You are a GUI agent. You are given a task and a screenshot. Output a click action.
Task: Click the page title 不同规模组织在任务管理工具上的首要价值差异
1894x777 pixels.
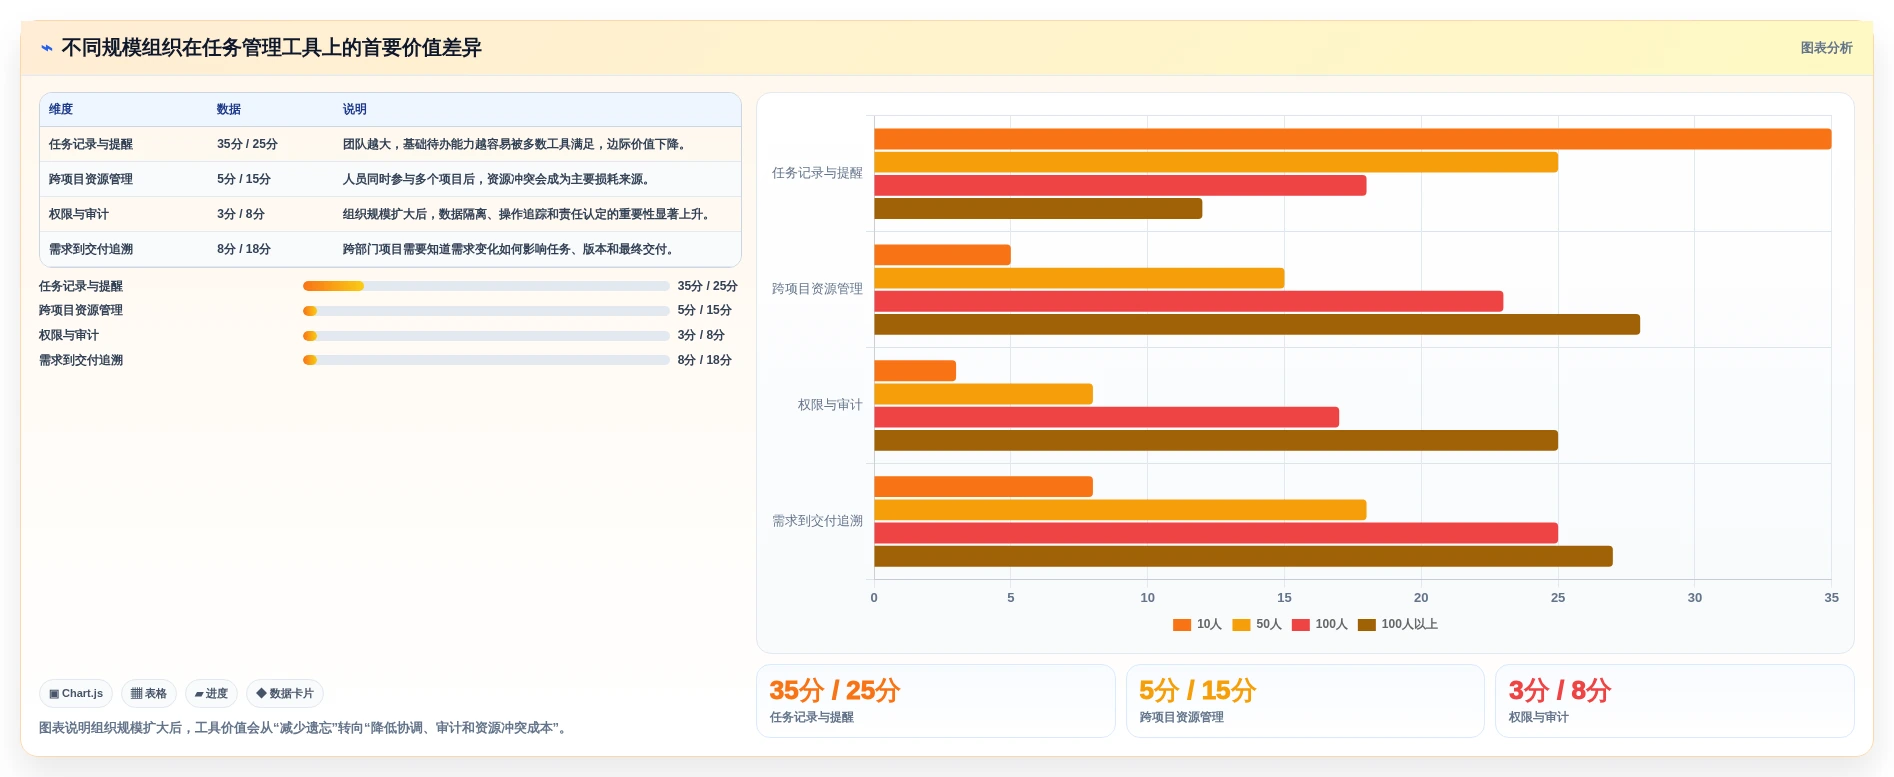click(x=271, y=48)
